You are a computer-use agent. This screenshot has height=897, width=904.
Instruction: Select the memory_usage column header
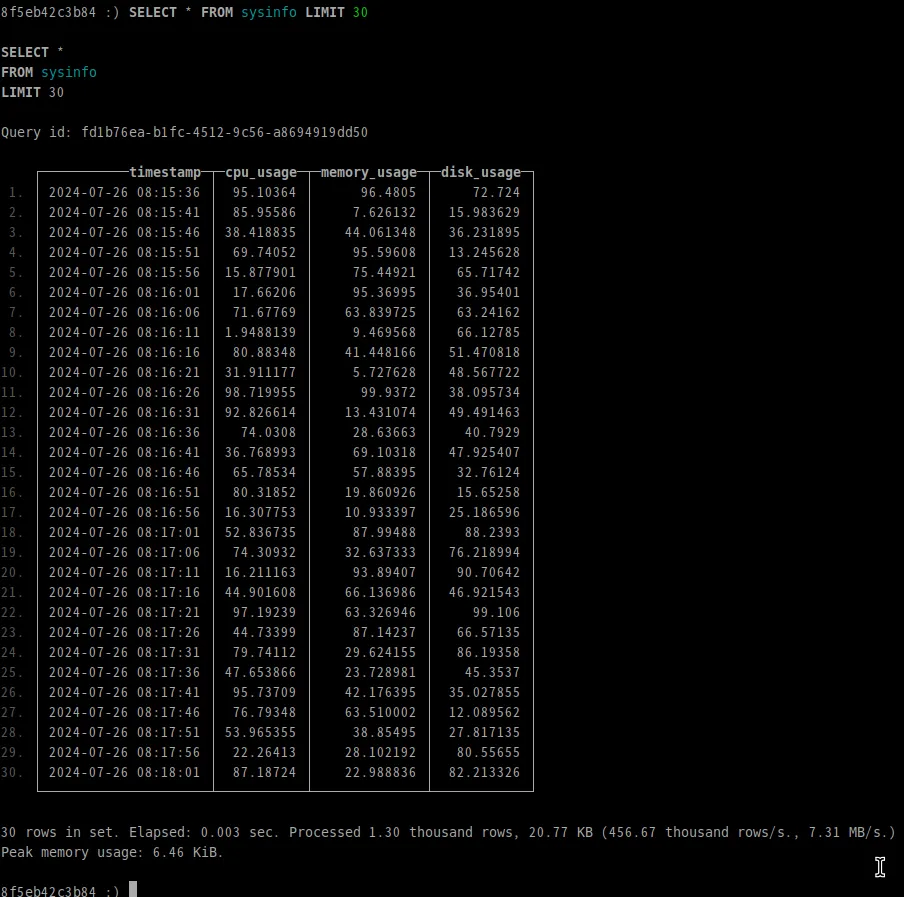(x=368, y=172)
